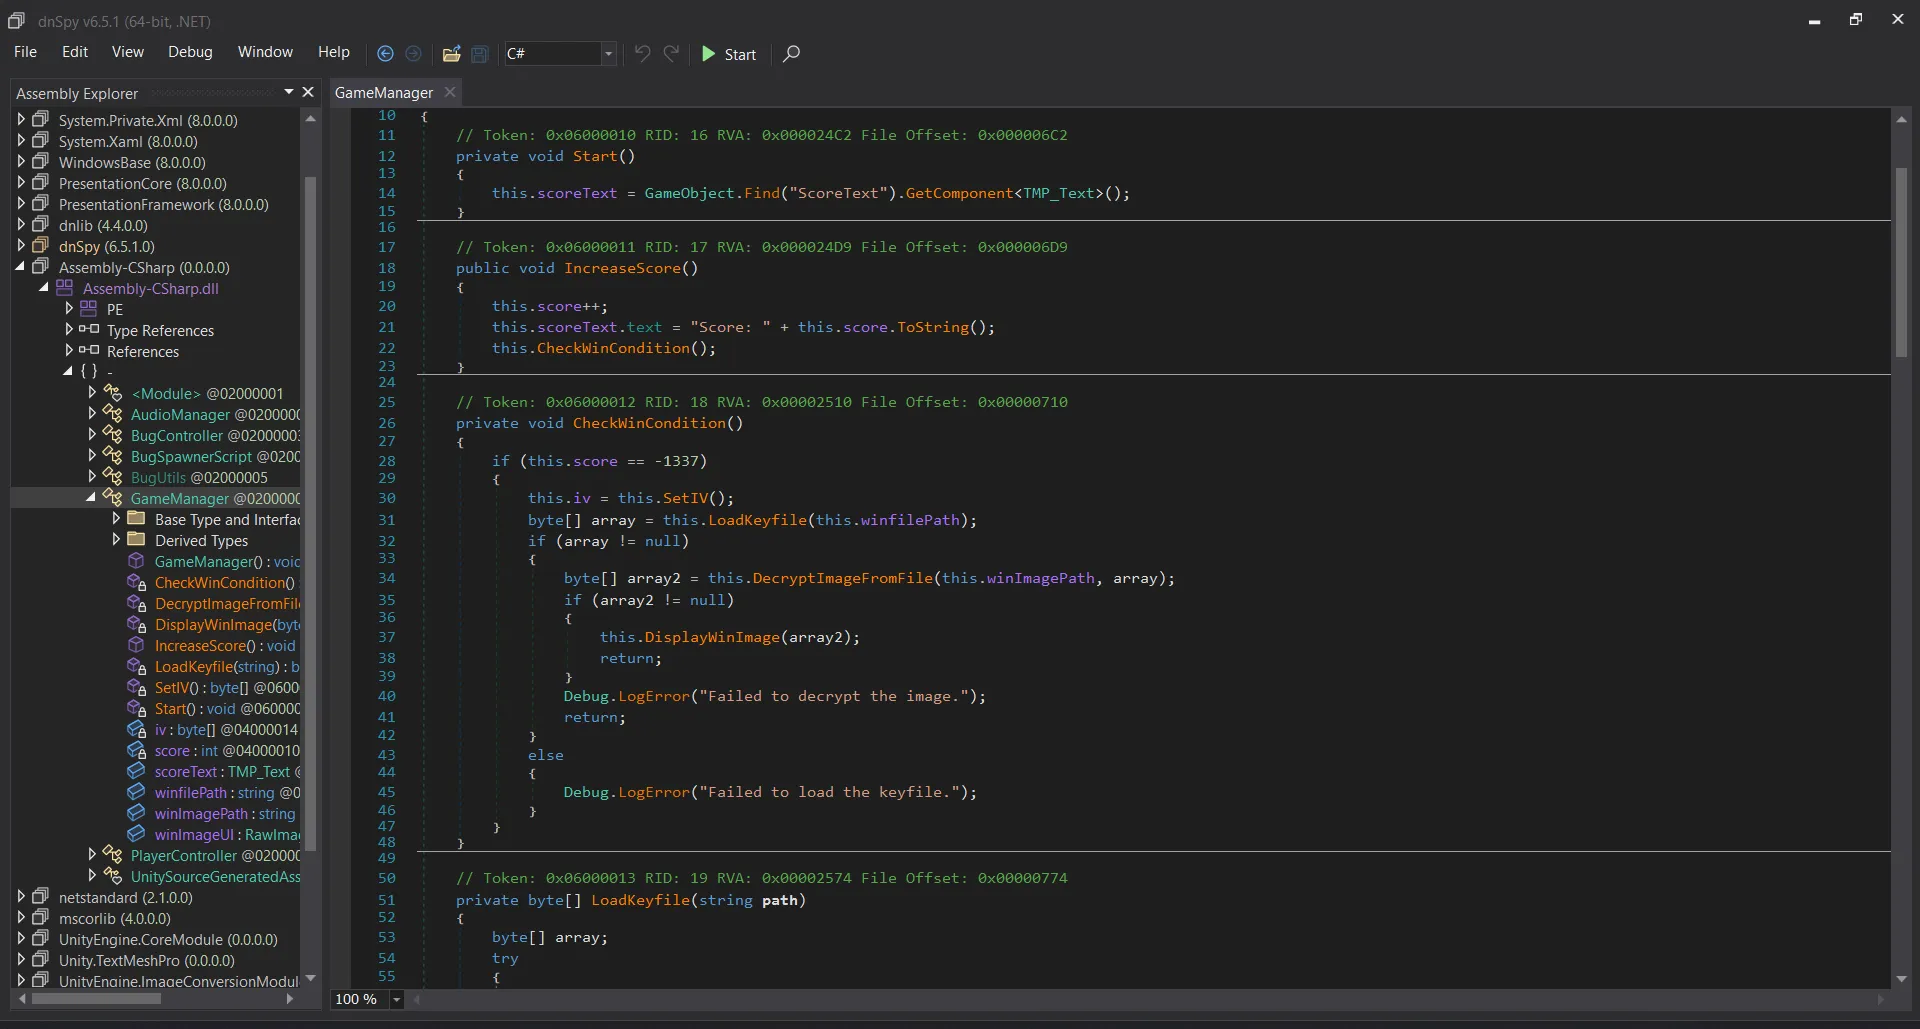
Task: Click the Navigate Forward arrow icon
Action: coord(413,54)
